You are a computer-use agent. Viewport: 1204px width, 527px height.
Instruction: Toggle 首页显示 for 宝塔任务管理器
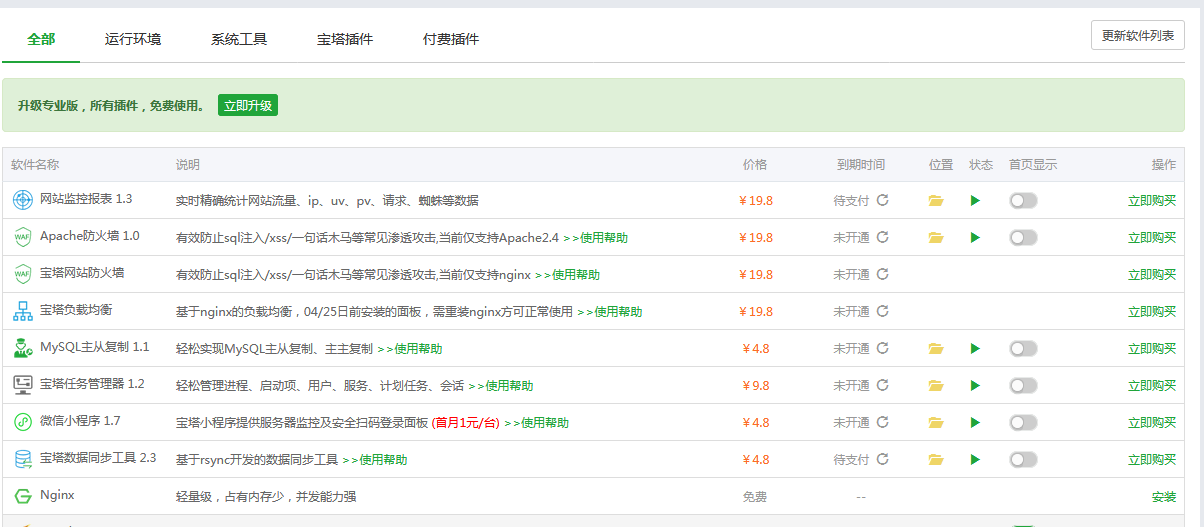[1023, 385]
